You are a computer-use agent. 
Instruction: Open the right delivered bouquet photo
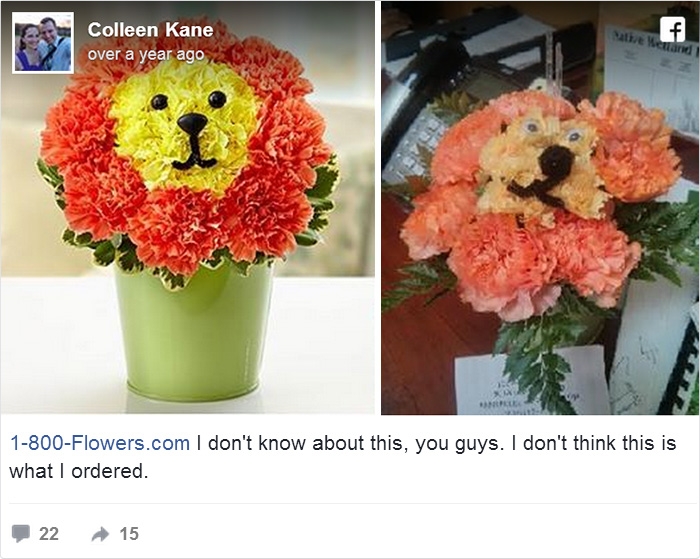click(x=540, y=210)
